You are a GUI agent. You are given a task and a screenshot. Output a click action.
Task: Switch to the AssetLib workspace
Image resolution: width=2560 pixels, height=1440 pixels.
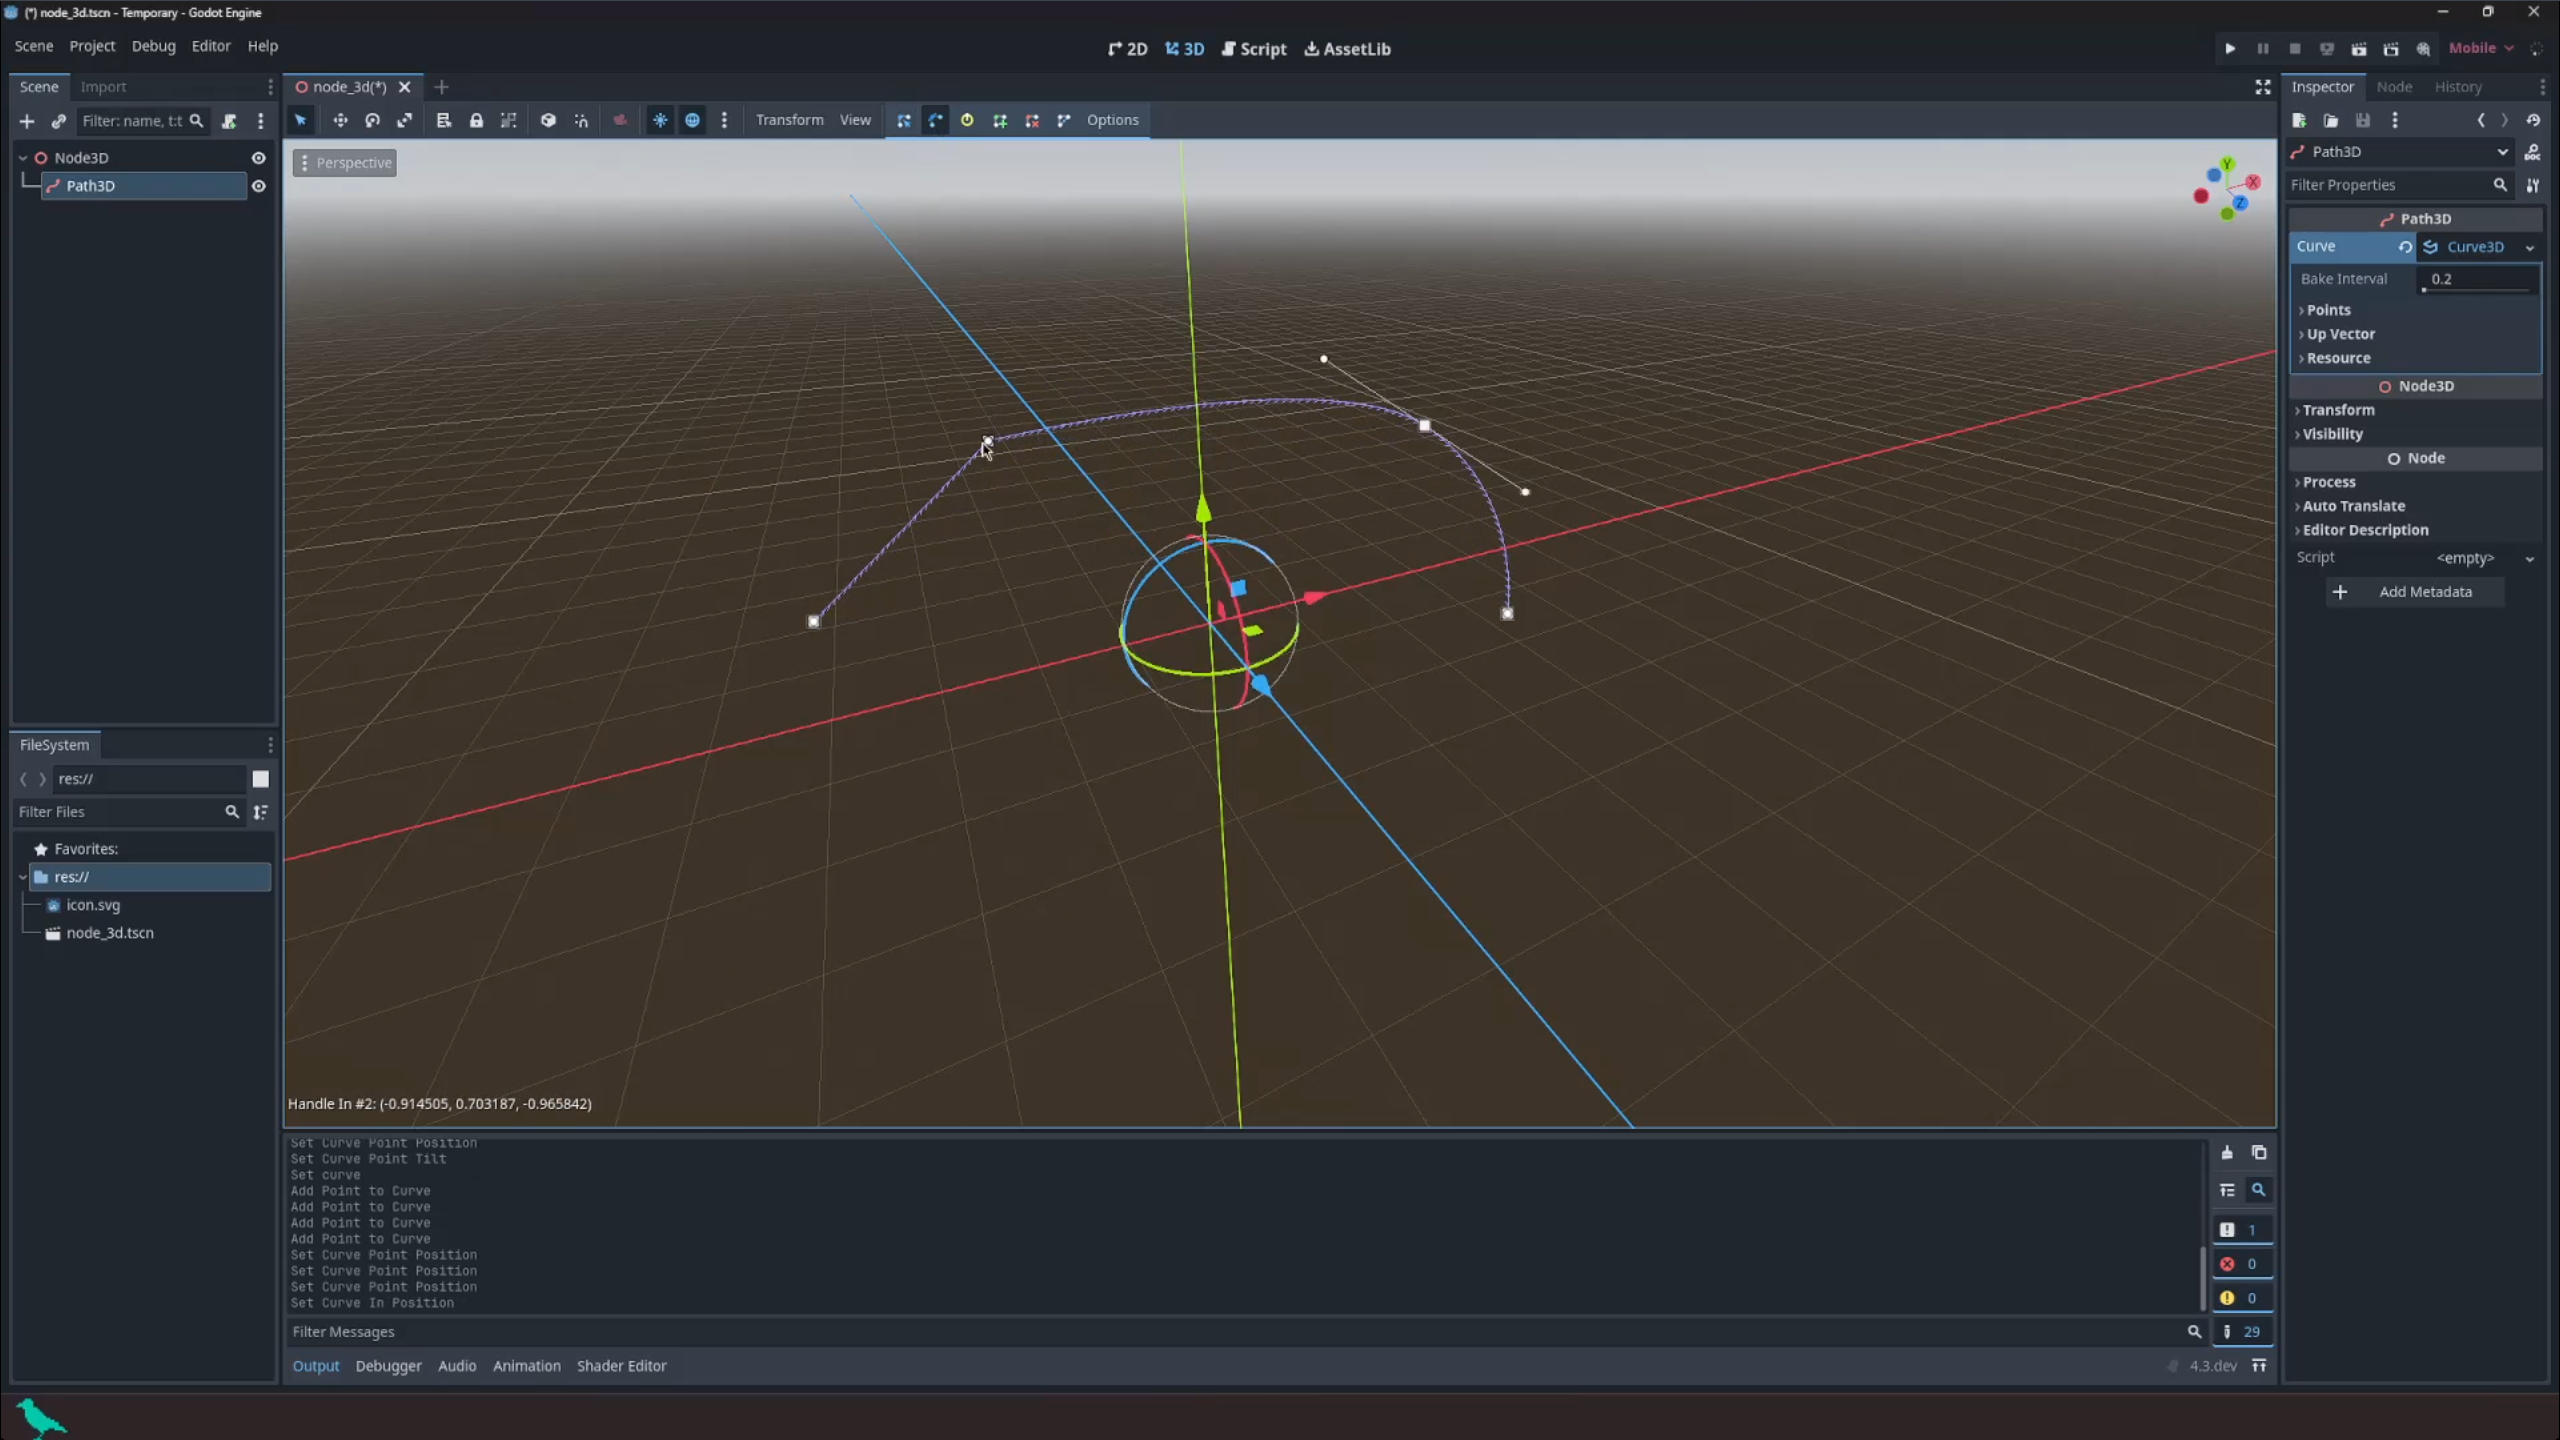tap(1347, 49)
